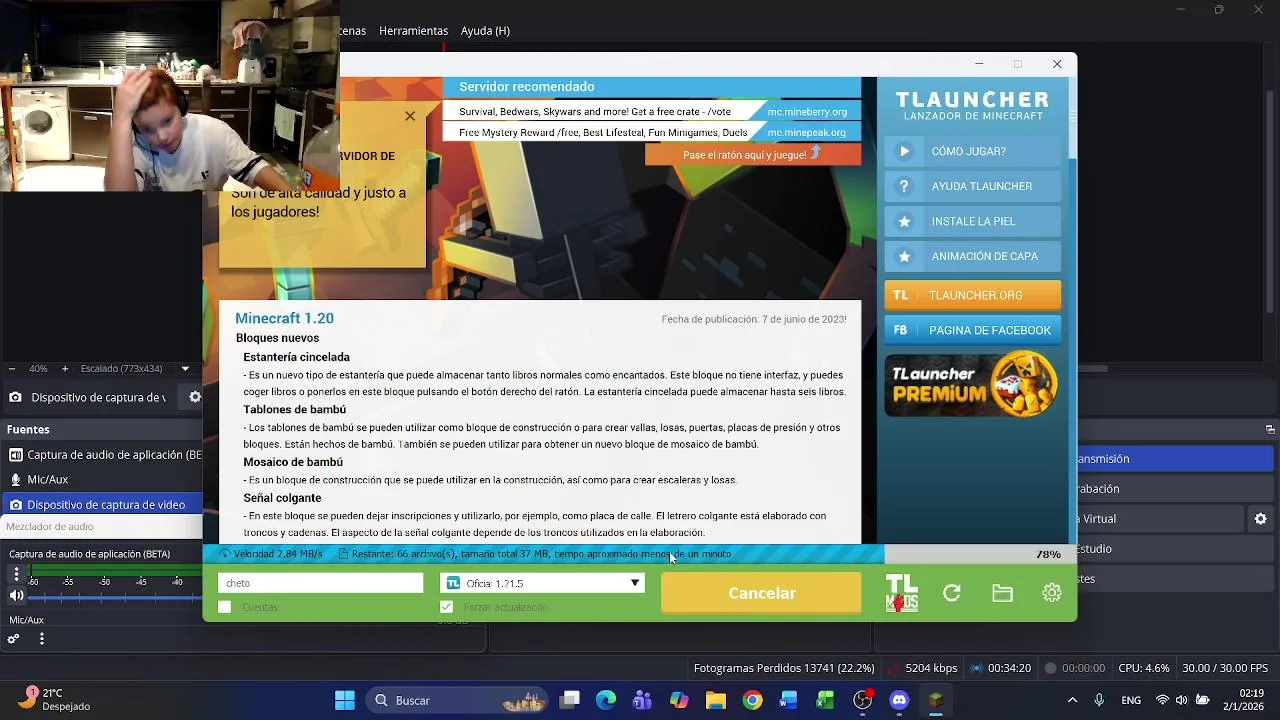Viewport: 1280px width, 720px height.
Task: Open virtual camera settings gear in OBS
Action: pos(1260,519)
